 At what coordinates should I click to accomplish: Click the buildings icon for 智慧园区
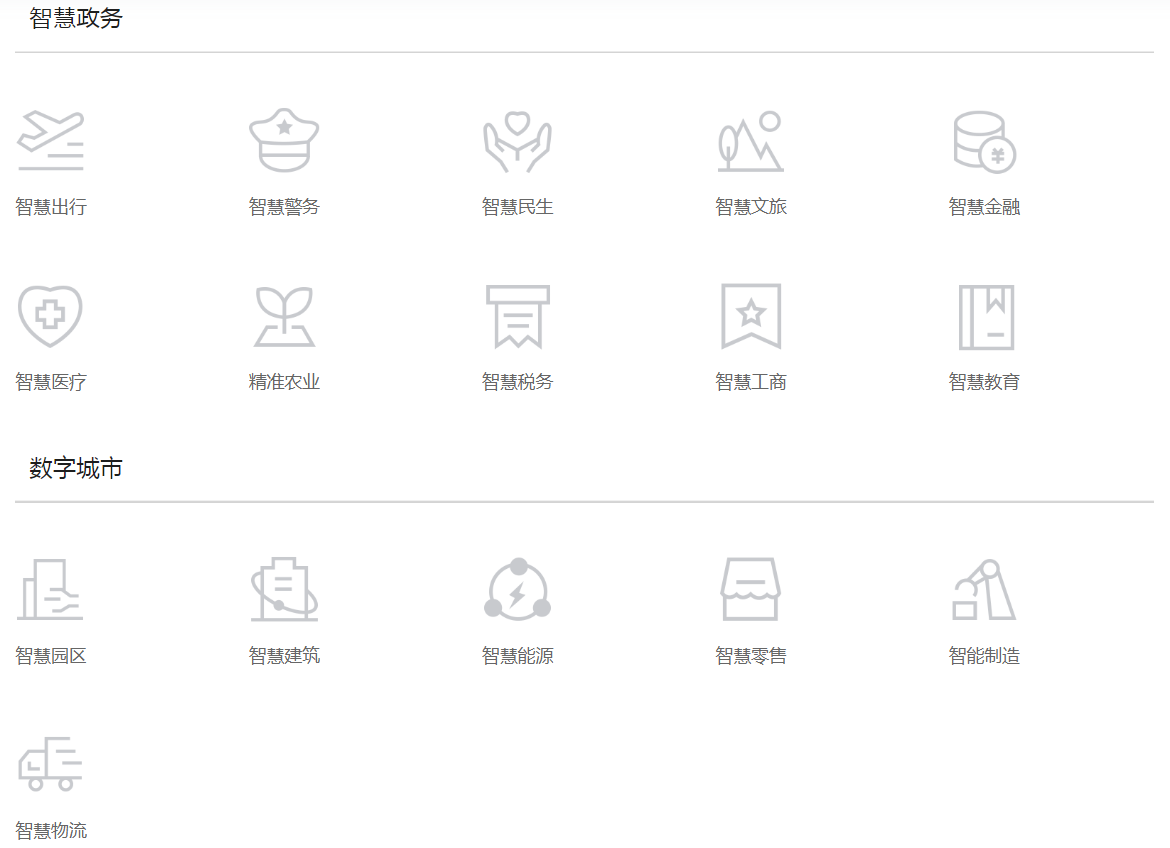coord(51,590)
